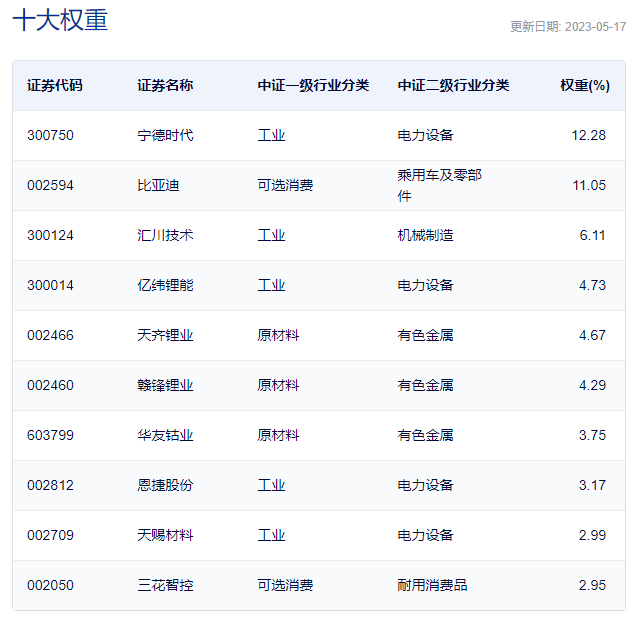Click 原材料 in the 赣锋锂业 row
This screenshot has height=619, width=630.
(x=278, y=386)
